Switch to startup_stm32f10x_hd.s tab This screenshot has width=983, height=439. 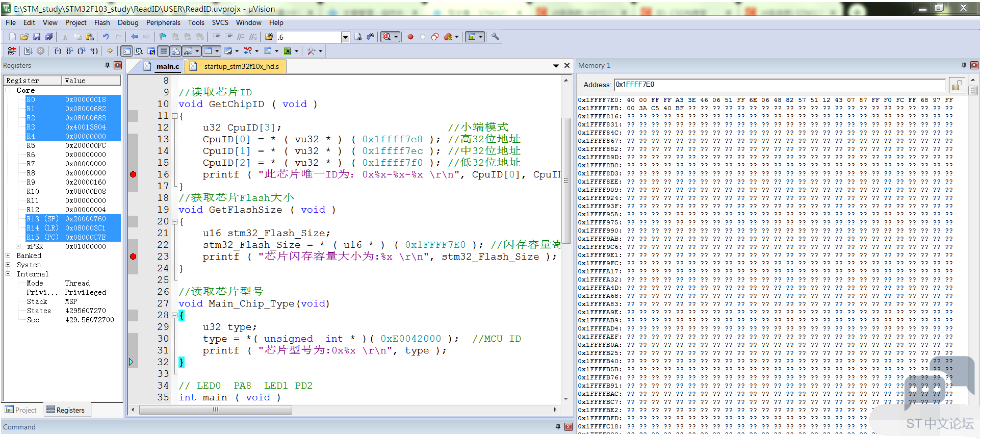236,66
